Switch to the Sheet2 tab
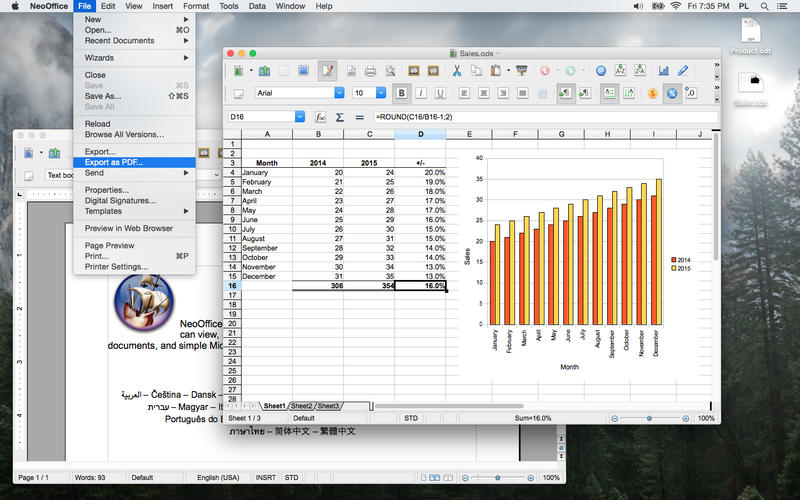This screenshot has height=500, width=800. [301, 406]
